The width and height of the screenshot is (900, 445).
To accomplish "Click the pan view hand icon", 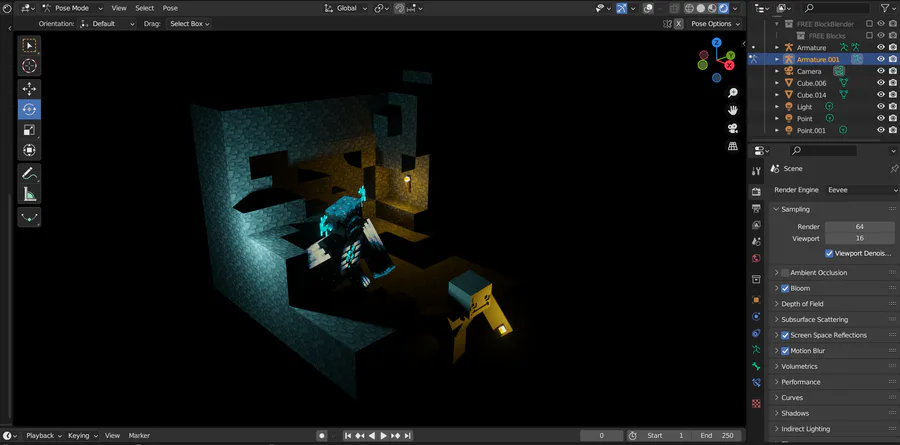I will (733, 110).
